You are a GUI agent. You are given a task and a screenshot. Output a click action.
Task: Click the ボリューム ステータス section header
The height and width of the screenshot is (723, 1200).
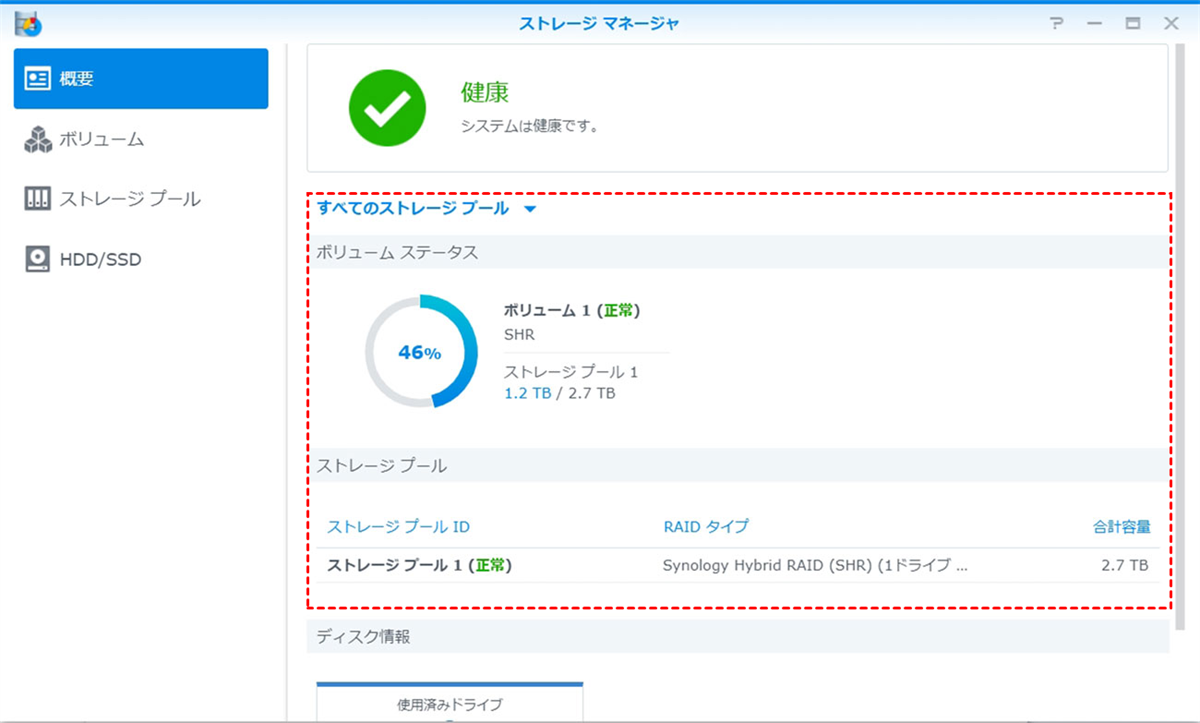738,252
